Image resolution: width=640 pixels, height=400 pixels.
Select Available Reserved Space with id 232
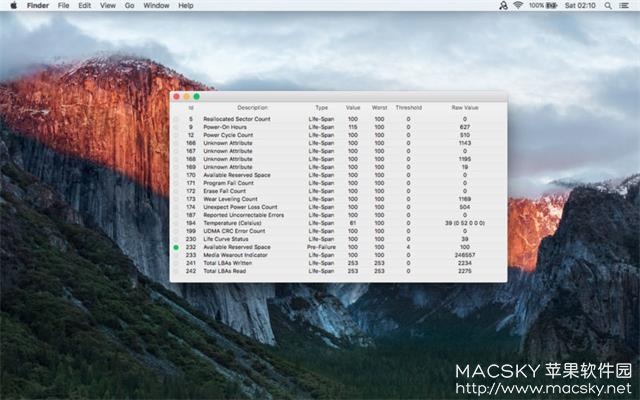click(338, 247)
